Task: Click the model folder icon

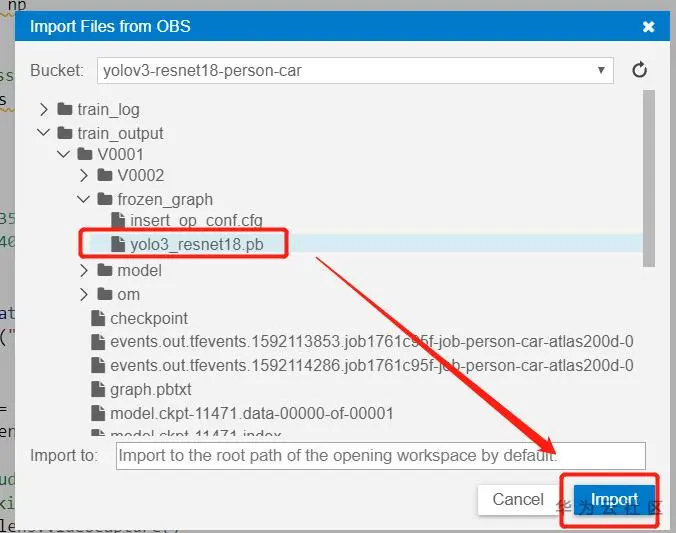Action: [x=105, y=270]
